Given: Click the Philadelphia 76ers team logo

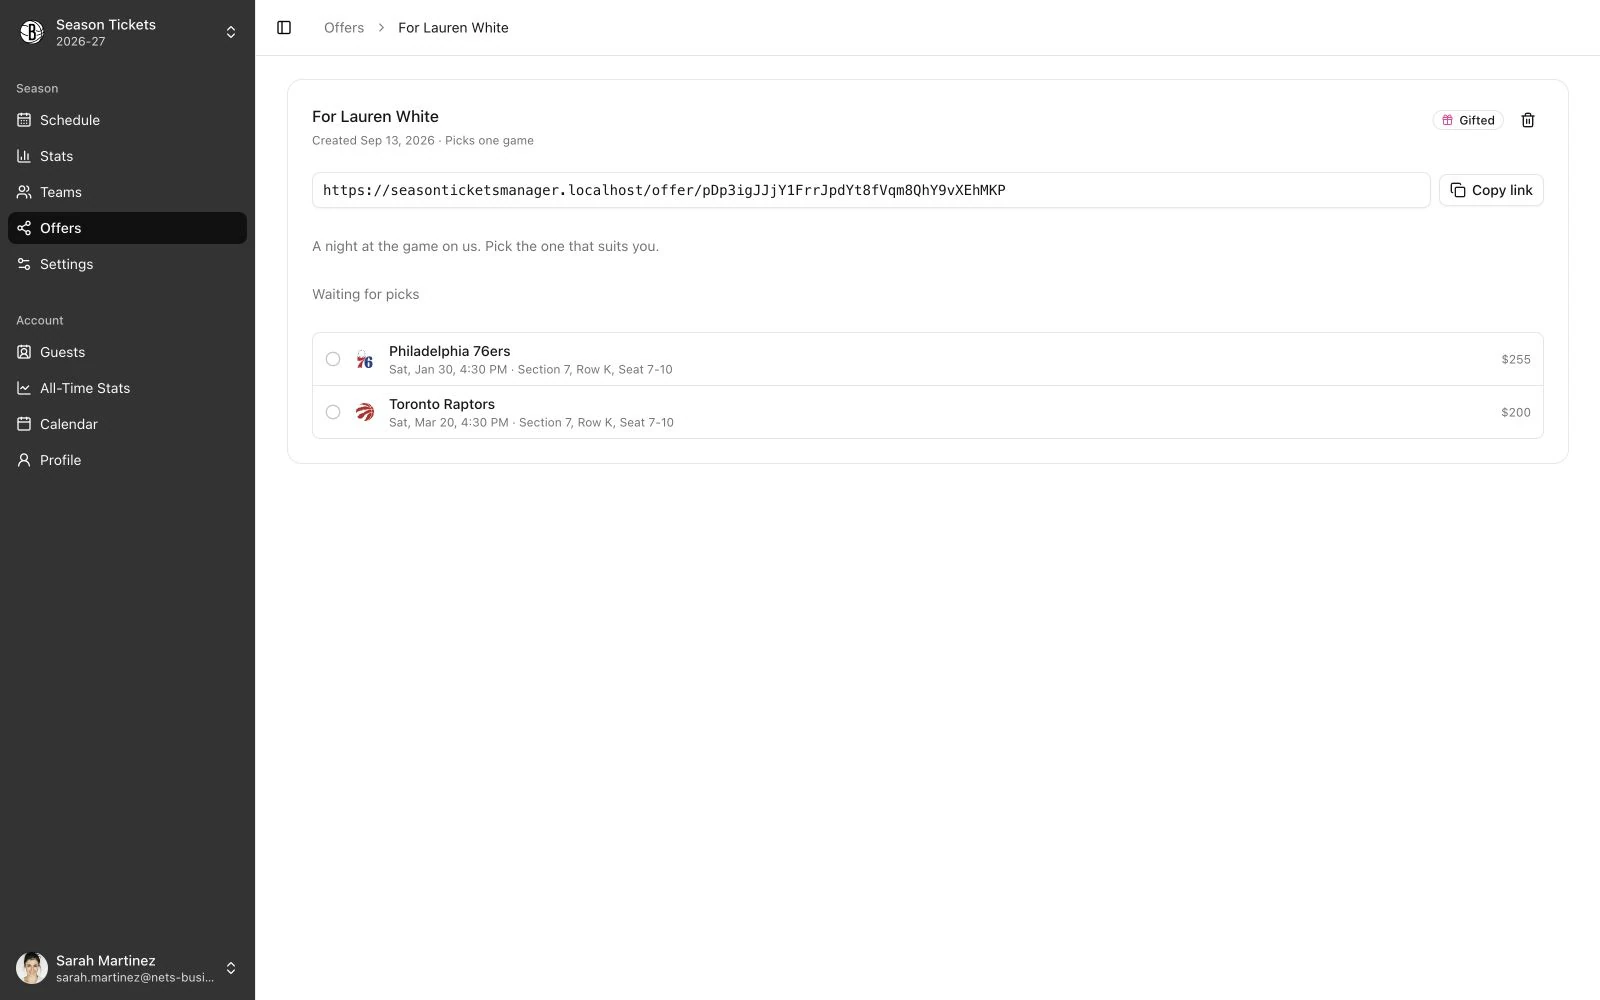Looking at the screenshot, I should pyautogui.click(x=365, y=359).
